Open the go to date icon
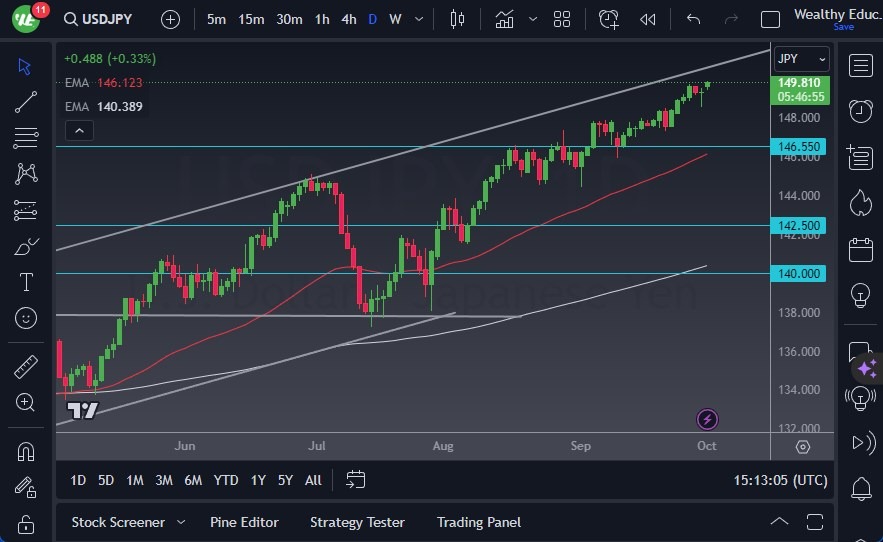This screenshot has height=542, width=883. tap(356, 480)
